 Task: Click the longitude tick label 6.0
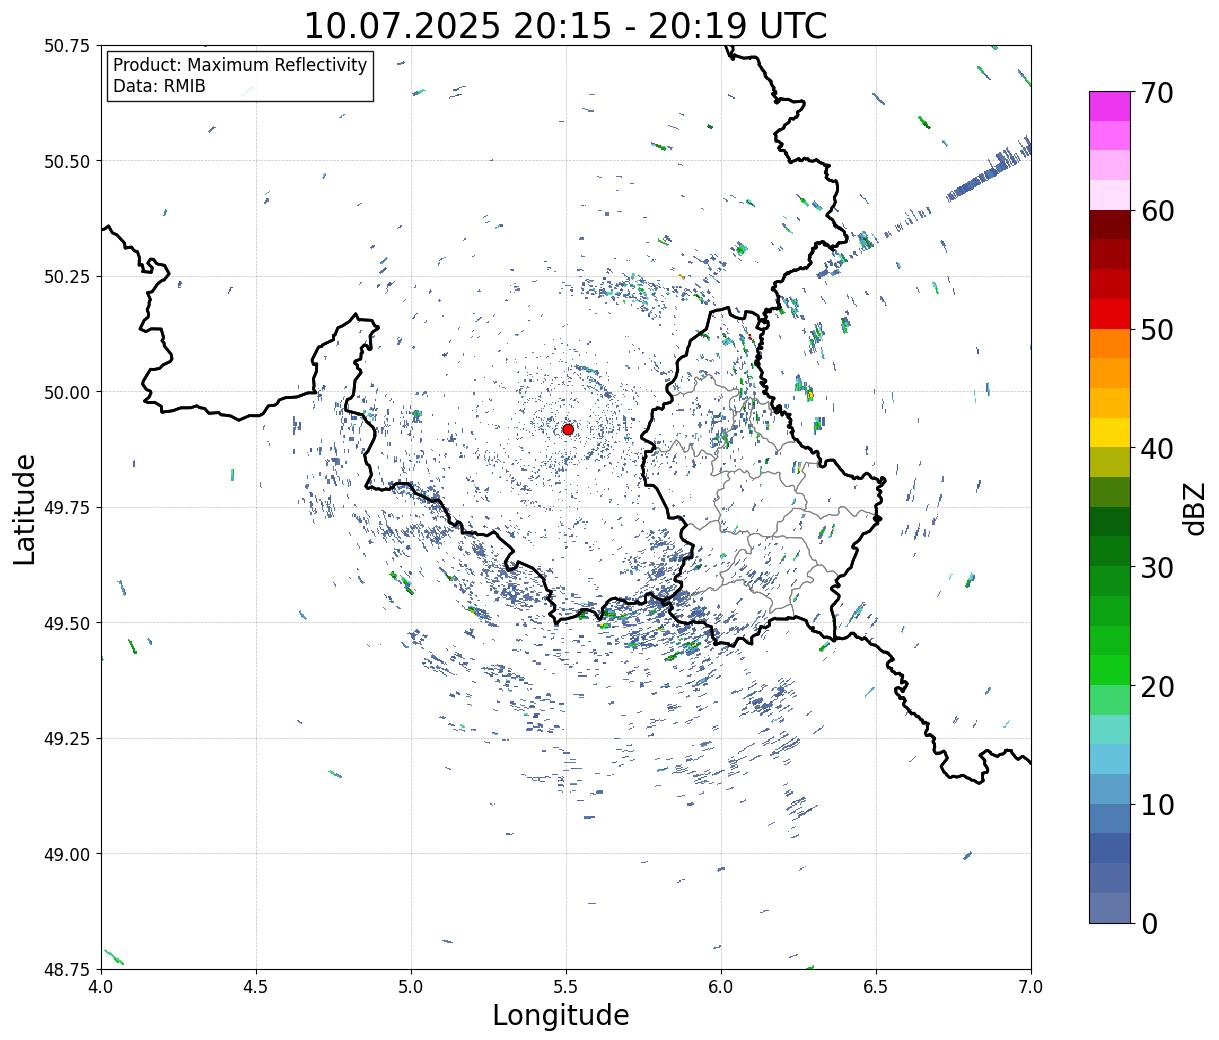click(x=721, y=986)
